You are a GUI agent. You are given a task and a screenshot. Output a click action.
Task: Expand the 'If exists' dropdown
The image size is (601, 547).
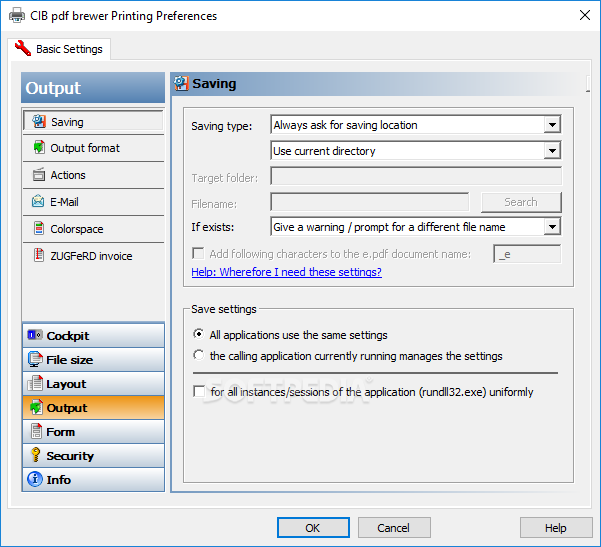click(x=552, y=227)
